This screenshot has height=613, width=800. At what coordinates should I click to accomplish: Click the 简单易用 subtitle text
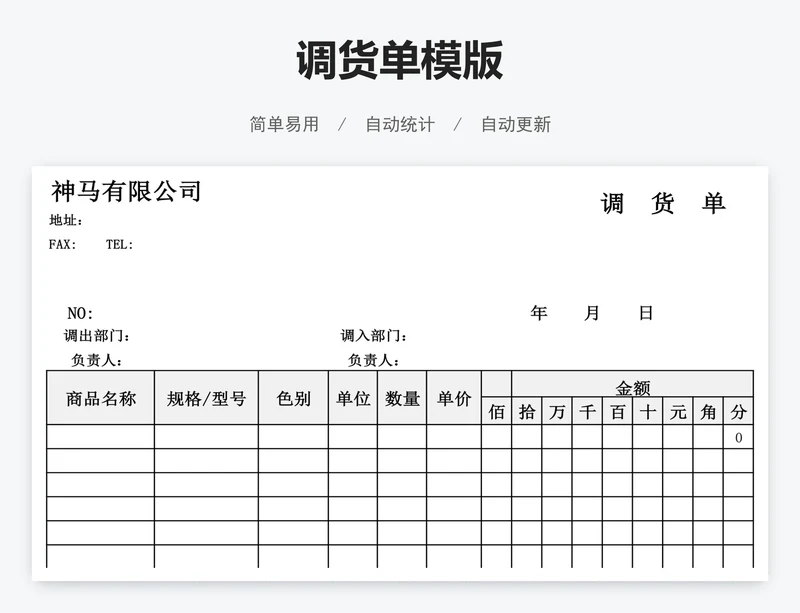click(284, 124)
